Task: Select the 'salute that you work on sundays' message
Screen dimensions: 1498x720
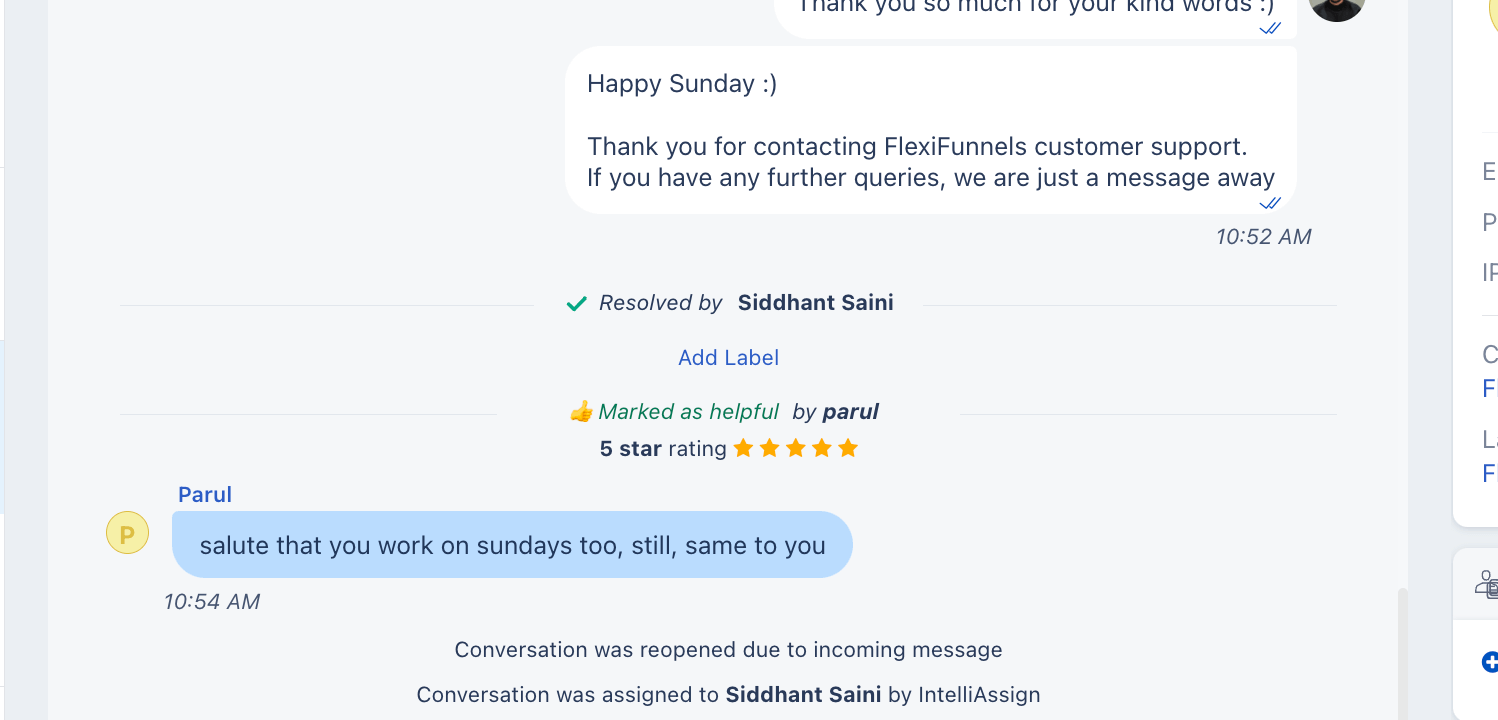Action: (512, 545)
